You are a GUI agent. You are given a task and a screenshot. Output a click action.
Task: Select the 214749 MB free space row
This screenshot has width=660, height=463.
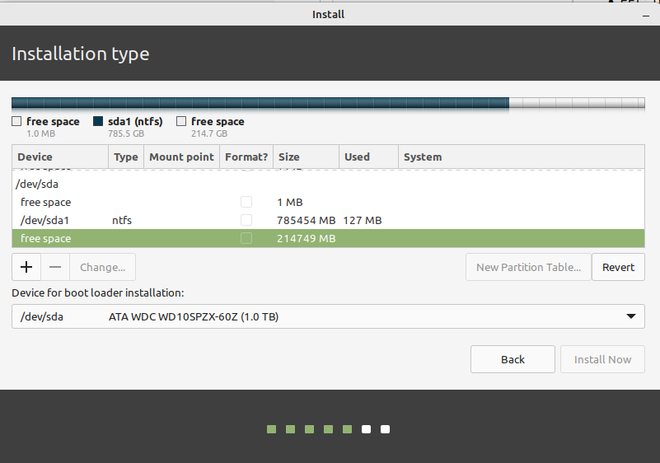tap(328, 238)
